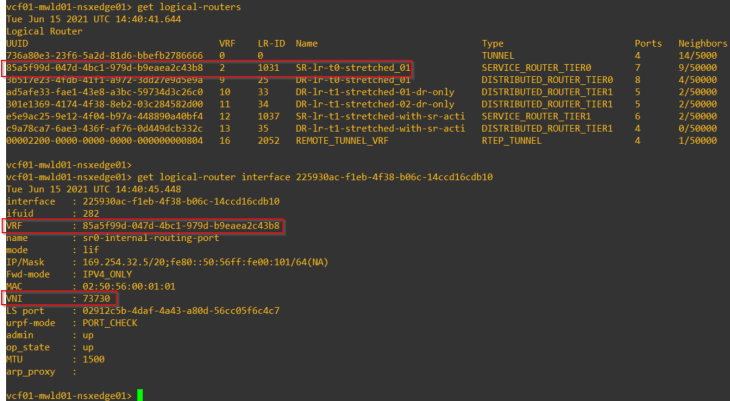Click the DR-lr-t1-stretched-01-dr-only name
The image size is (730, 401).
point(375,92)
